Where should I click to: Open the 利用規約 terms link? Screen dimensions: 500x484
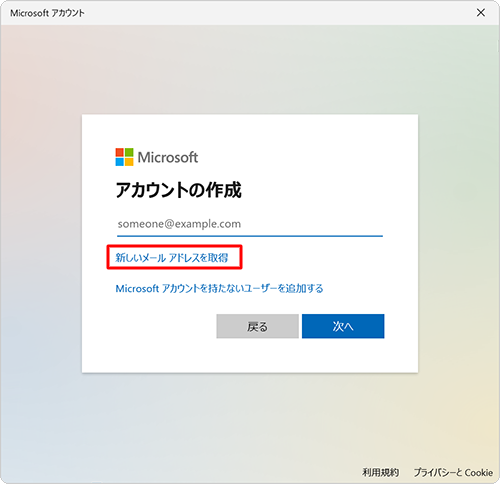pyautogui.click(x=380, y=472)
